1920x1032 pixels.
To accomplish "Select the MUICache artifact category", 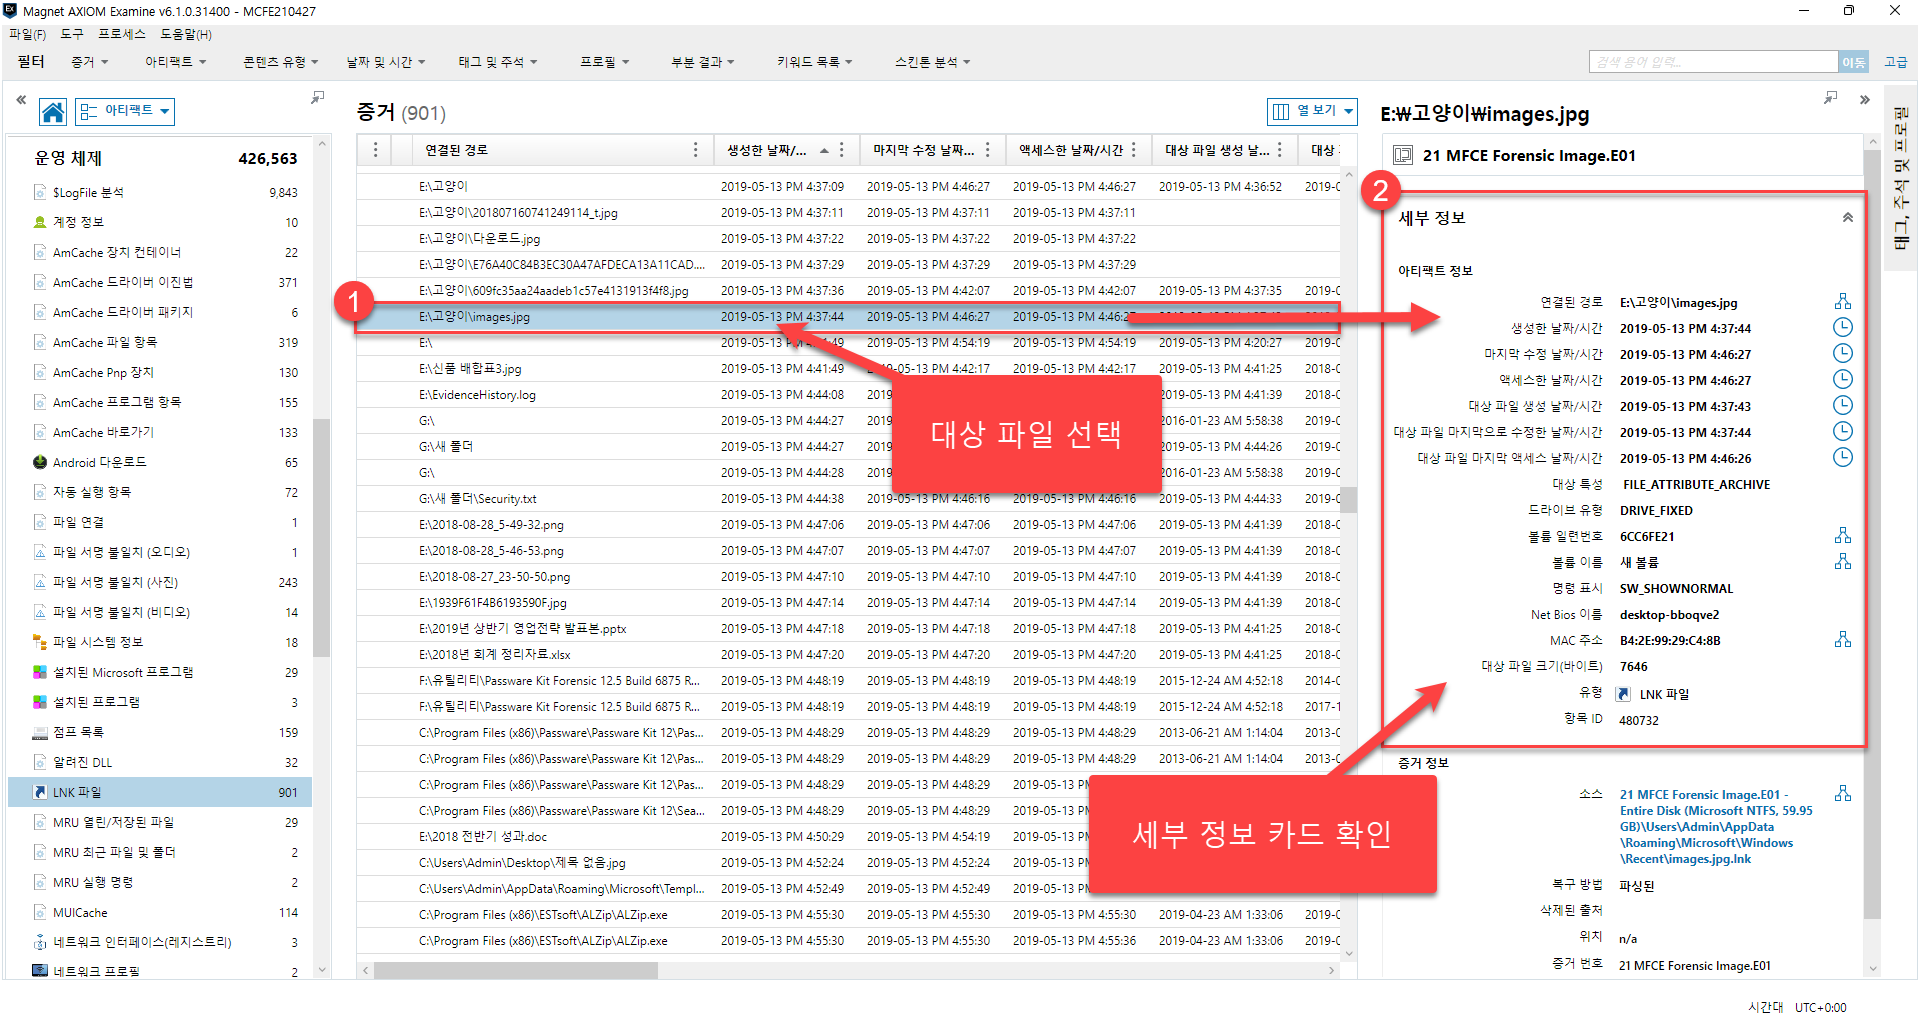I will (80, 913).
